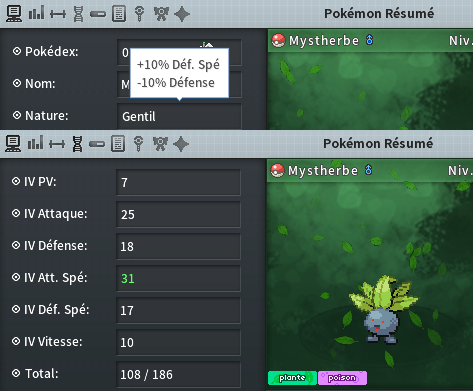473x391 pixels.
Task: Click the double-arrow width icon above the Pokédex field
Action: pos(58,14)
